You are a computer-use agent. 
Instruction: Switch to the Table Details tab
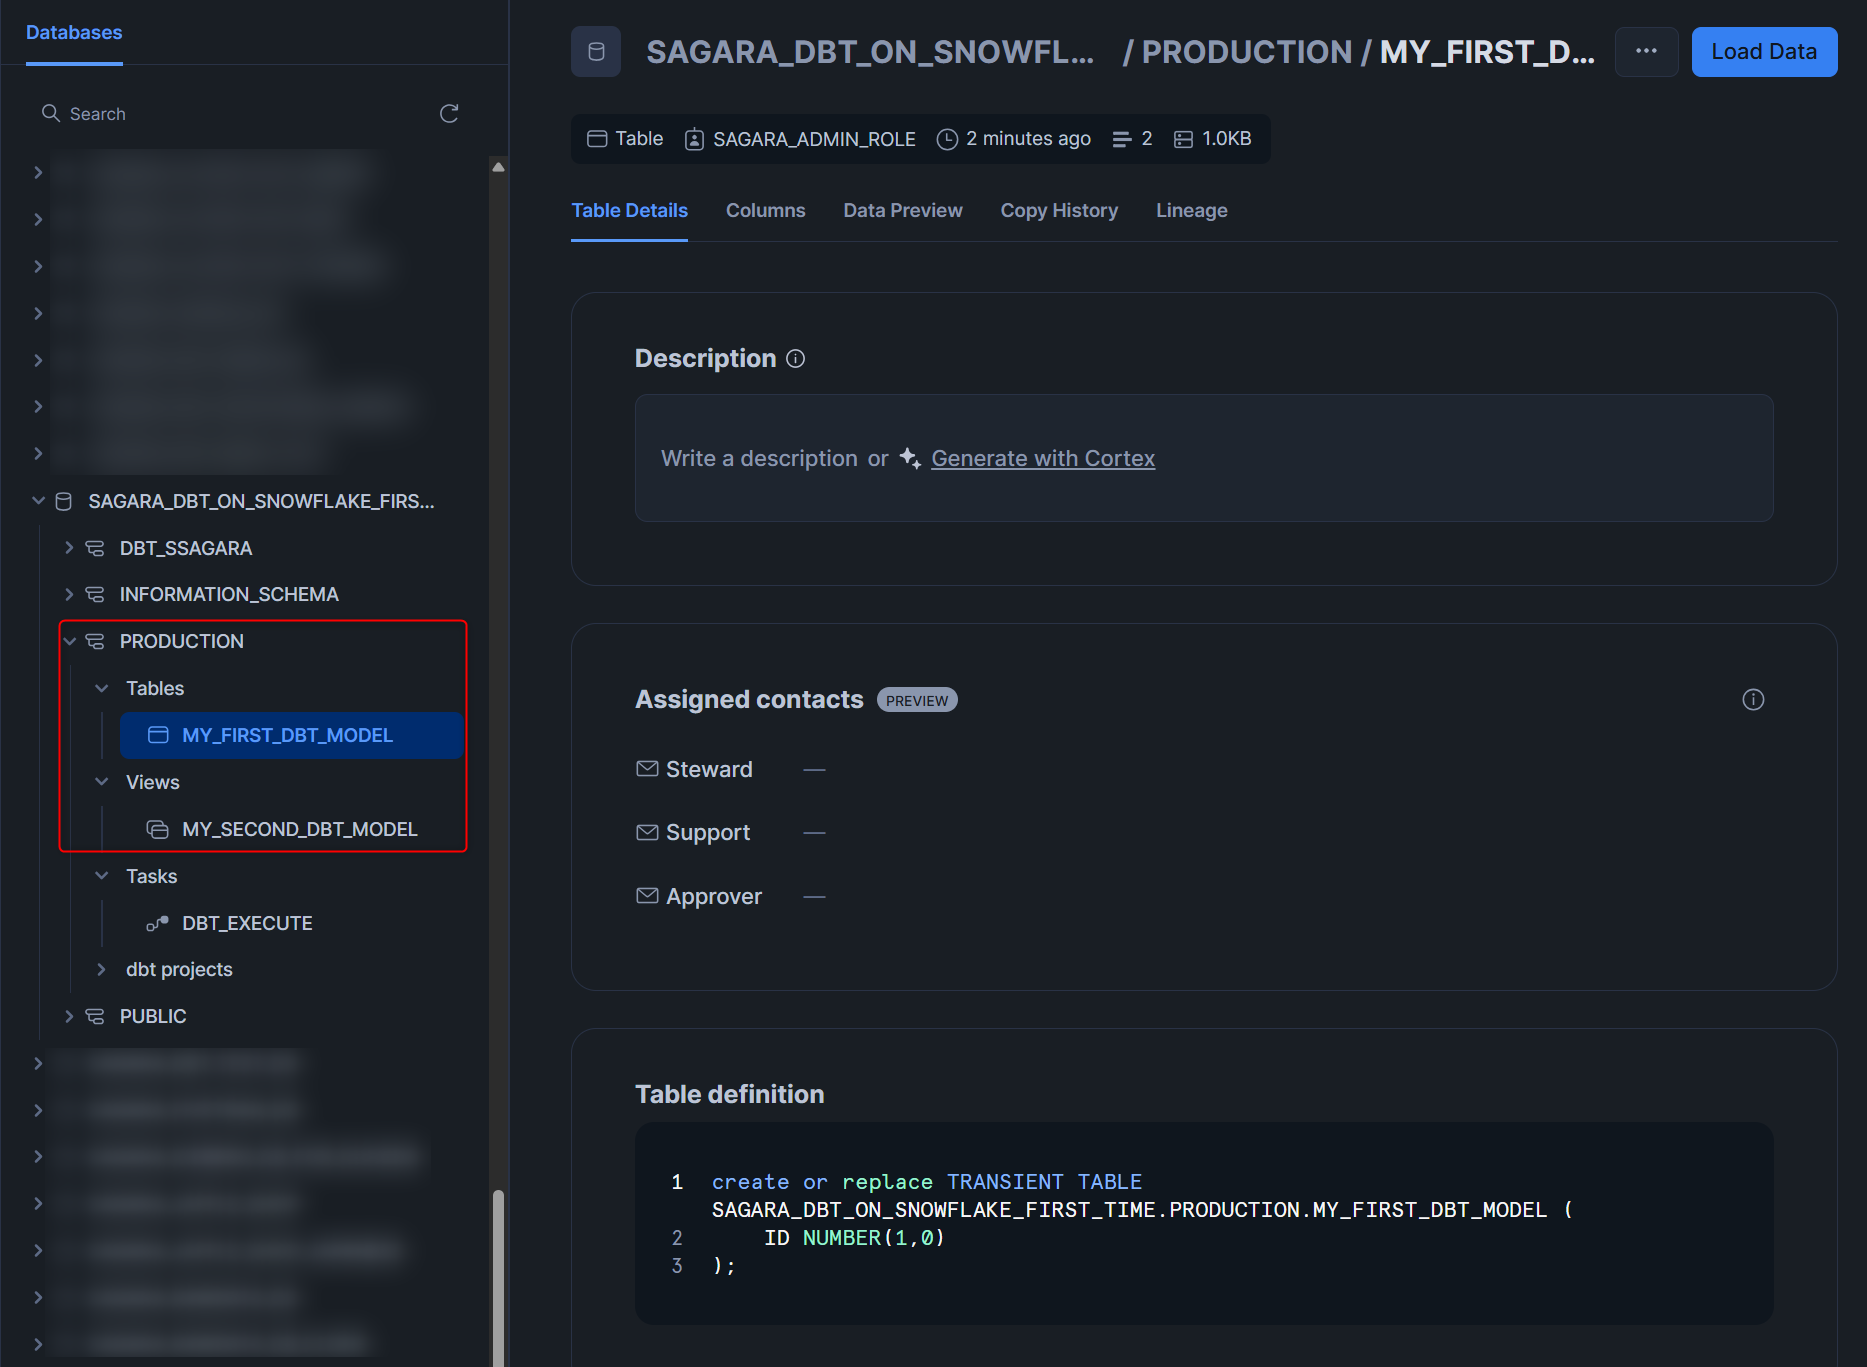629,211
